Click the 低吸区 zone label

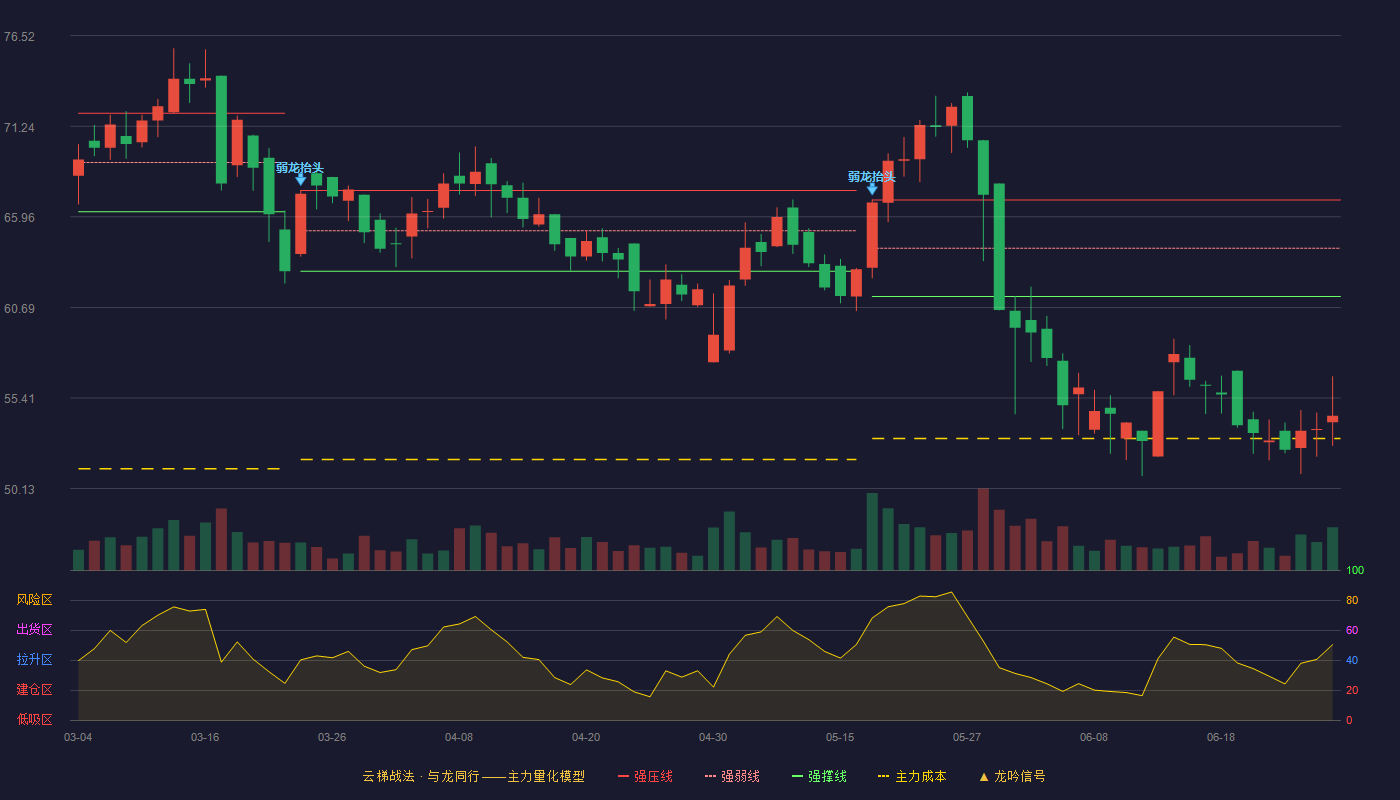coord(34,719)
